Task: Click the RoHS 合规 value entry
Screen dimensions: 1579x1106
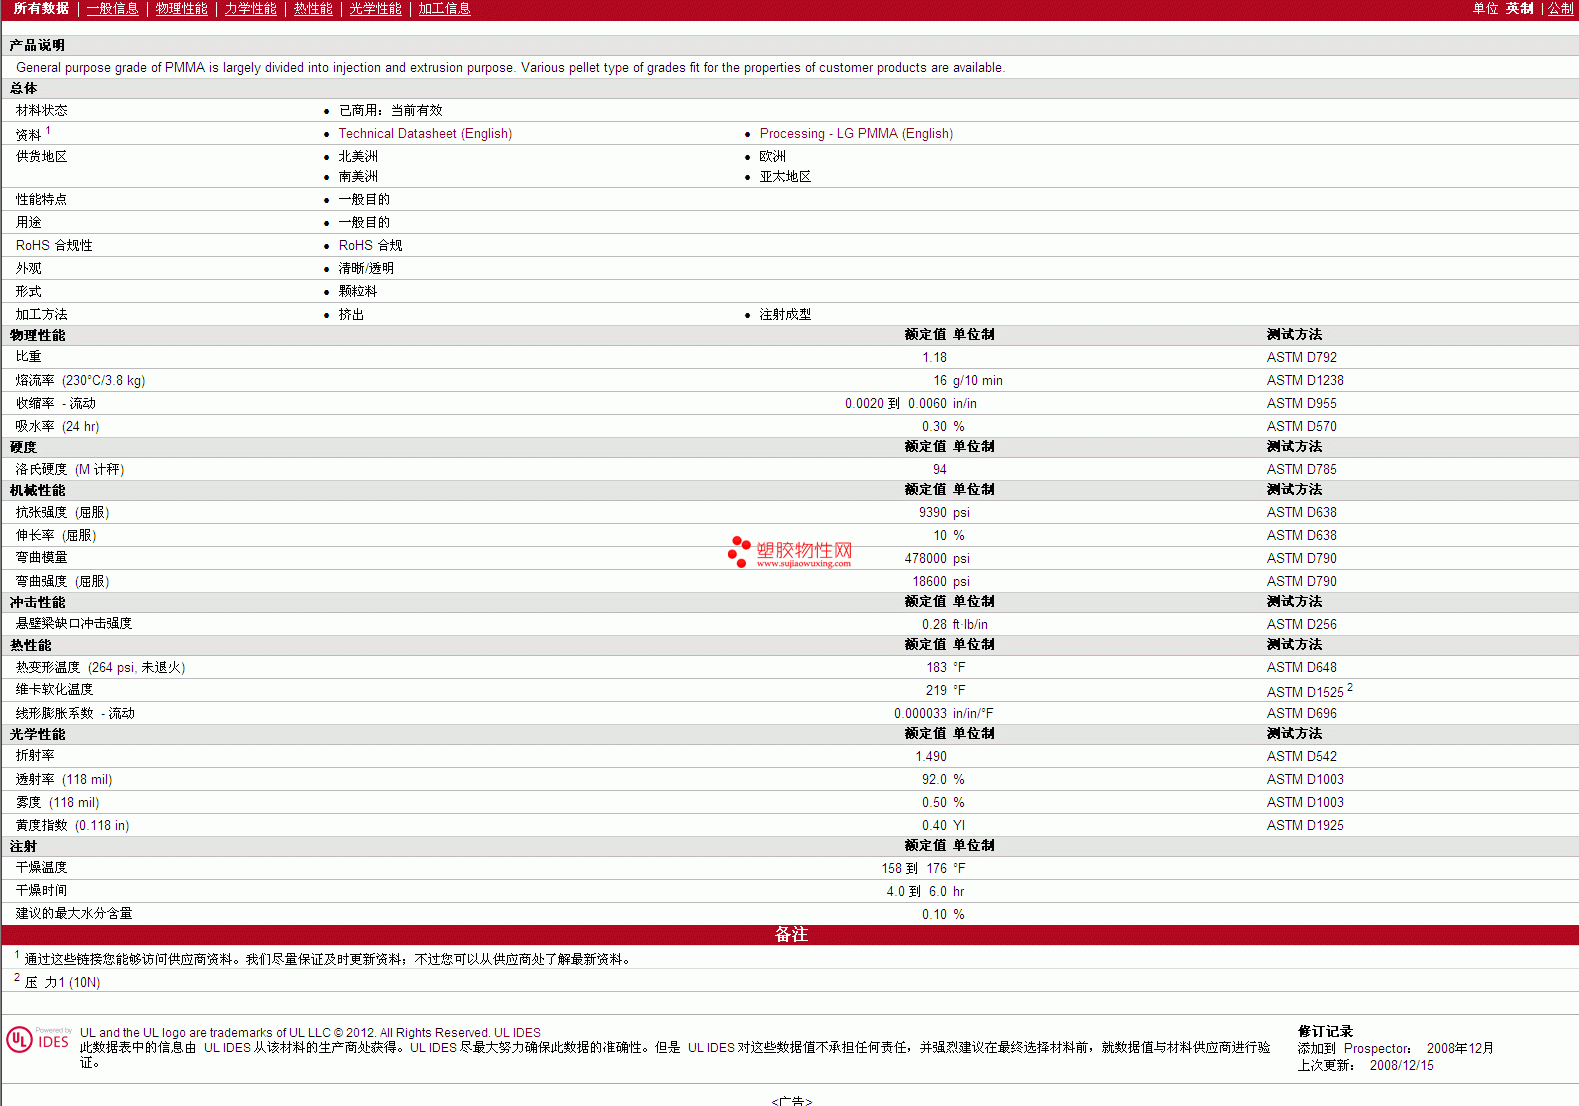Action: 370,246
